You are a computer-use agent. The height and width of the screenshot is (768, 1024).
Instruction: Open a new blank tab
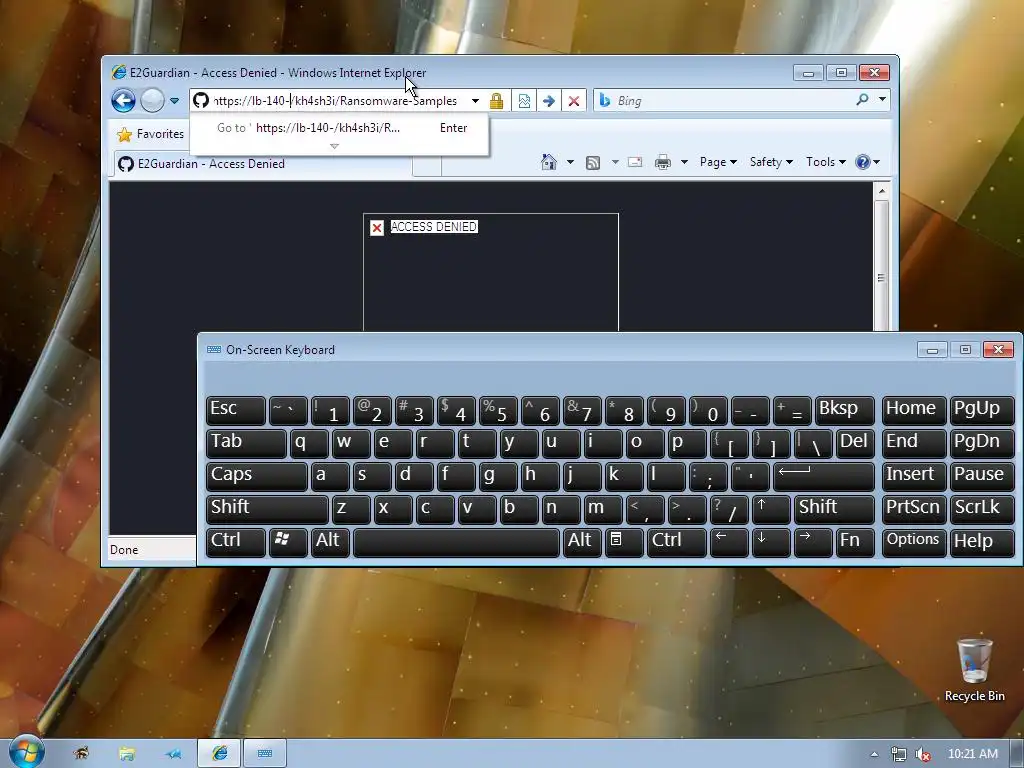[x=427, y=166]
